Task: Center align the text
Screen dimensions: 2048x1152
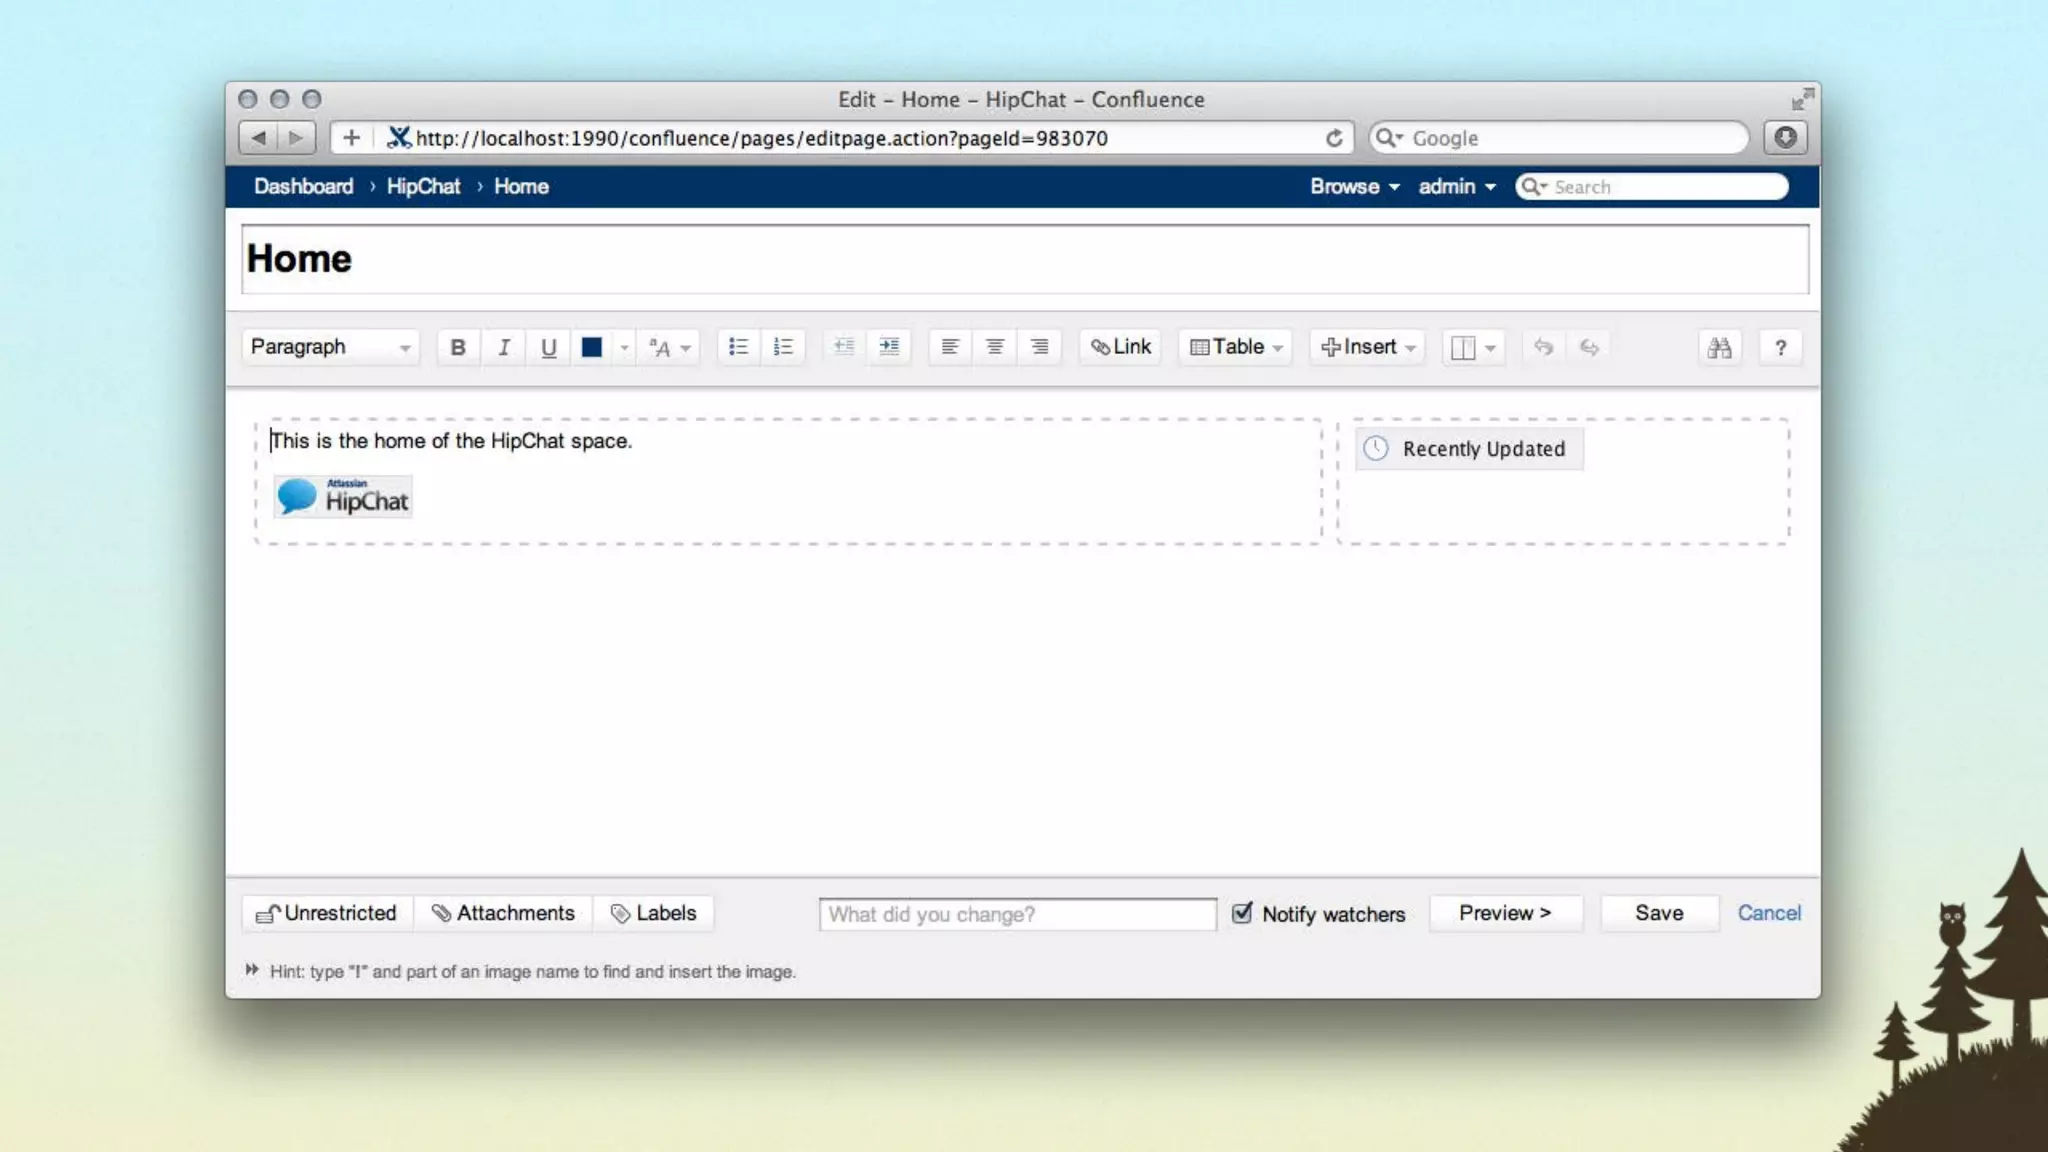Action: point(995,347)
